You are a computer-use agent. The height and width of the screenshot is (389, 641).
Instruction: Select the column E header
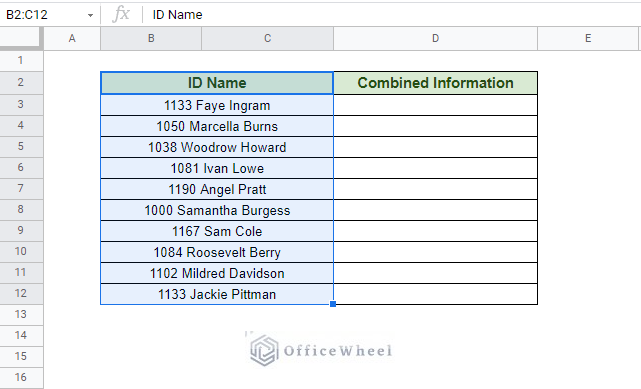click(x=588, y=38)
